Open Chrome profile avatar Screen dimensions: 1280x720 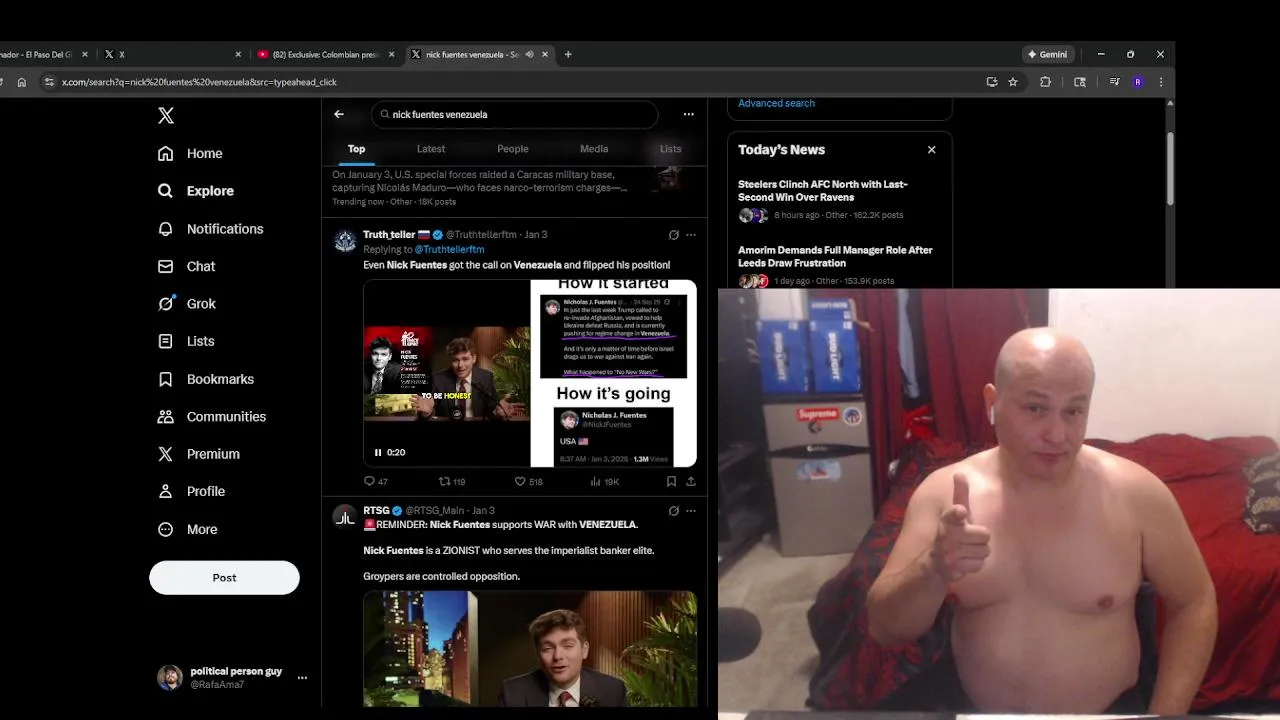tap(1138, 82)
